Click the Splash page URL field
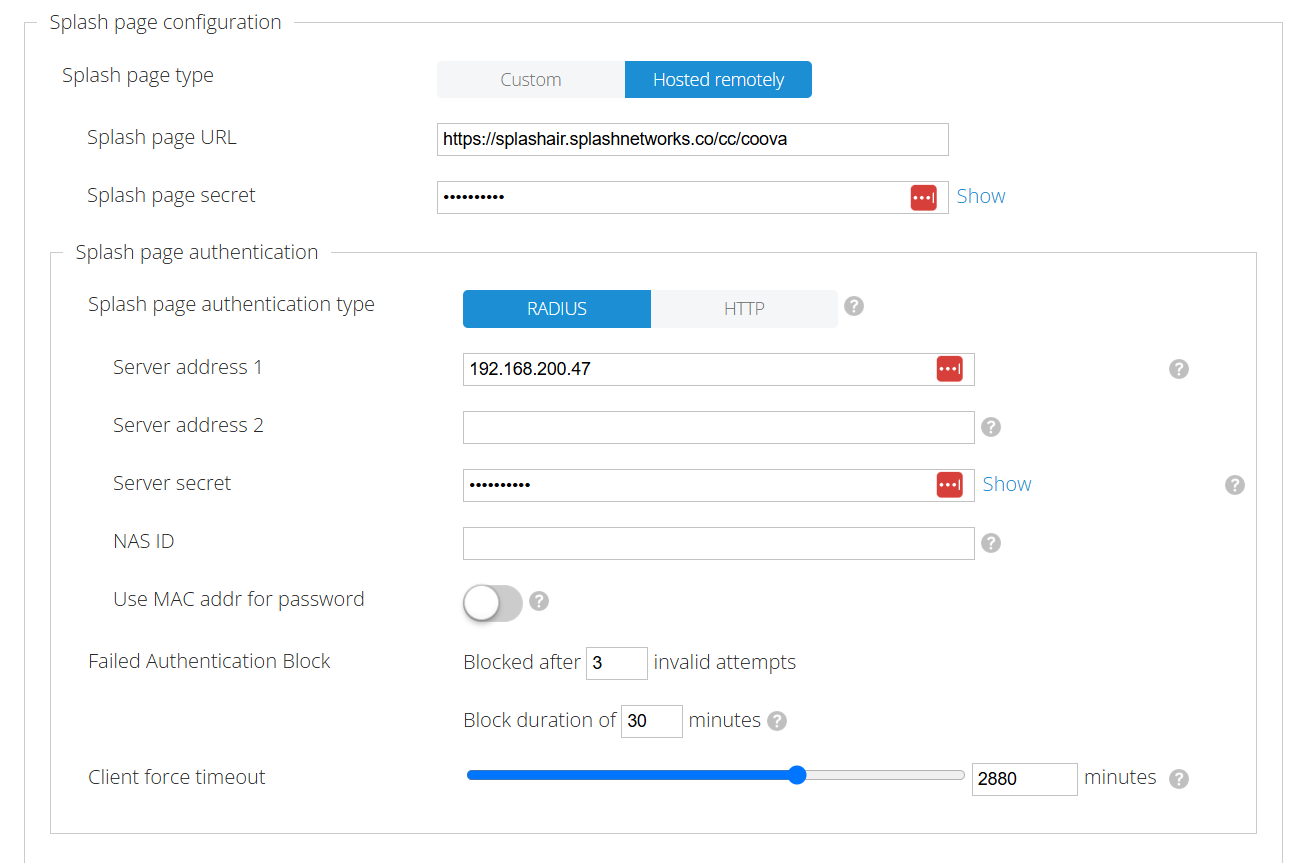The image size is (1304, 863). (692, 140)
